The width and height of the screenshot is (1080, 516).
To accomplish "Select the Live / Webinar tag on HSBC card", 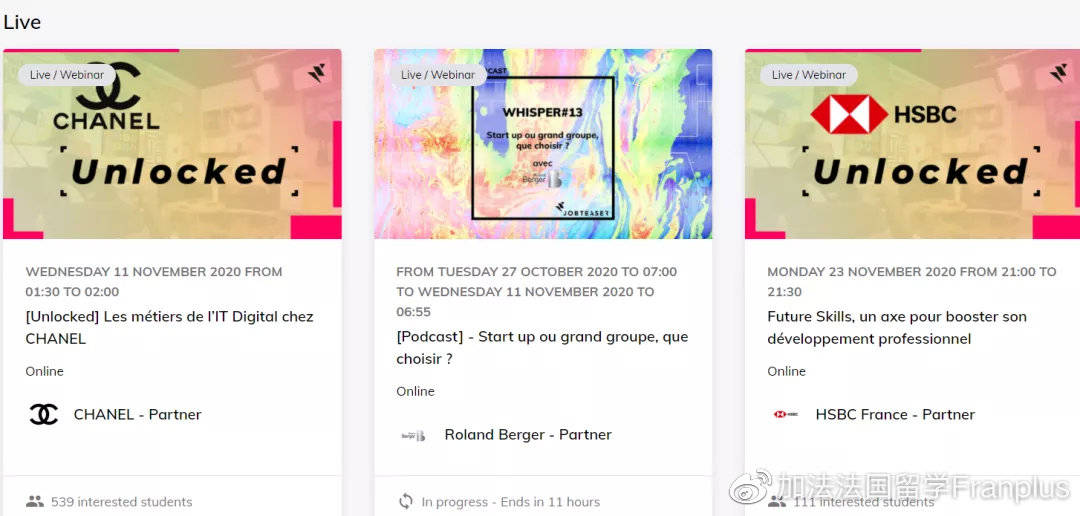I will 809,74.
